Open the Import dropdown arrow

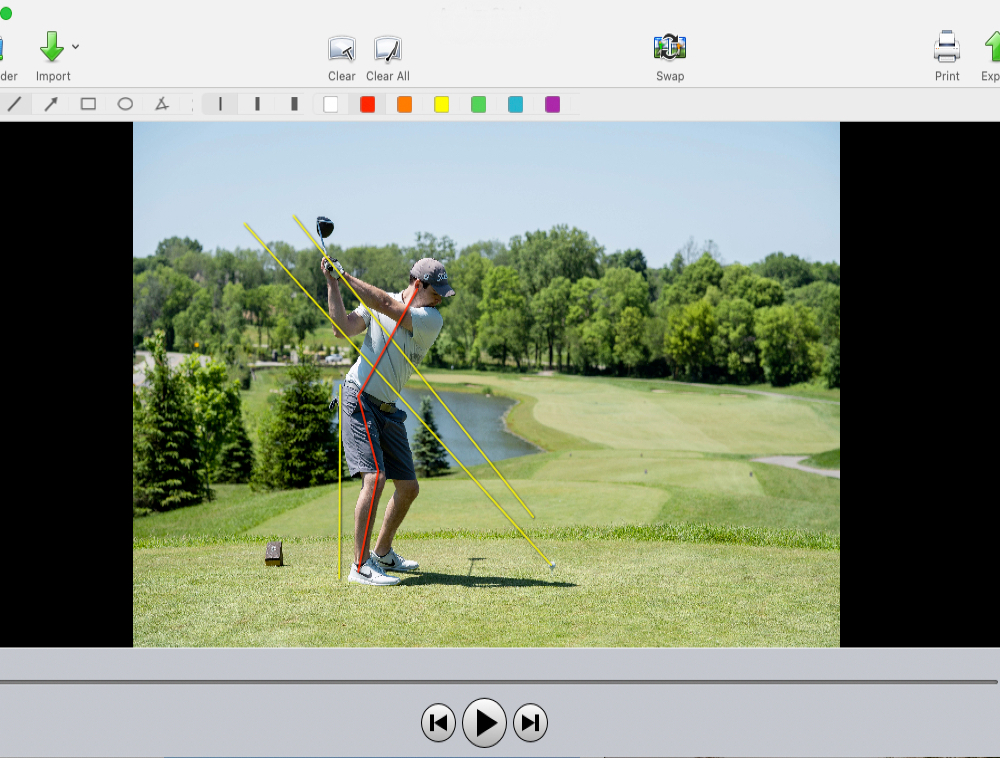tap(76, 47)
